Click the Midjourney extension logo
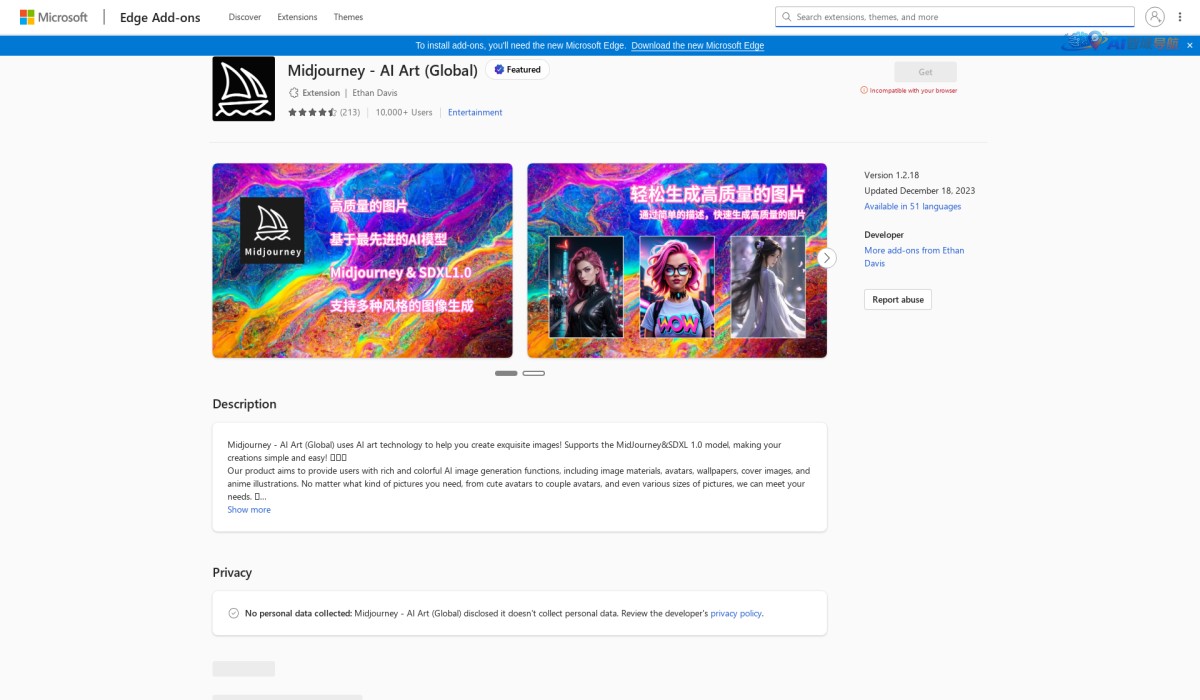 click(x=243, y=88)
